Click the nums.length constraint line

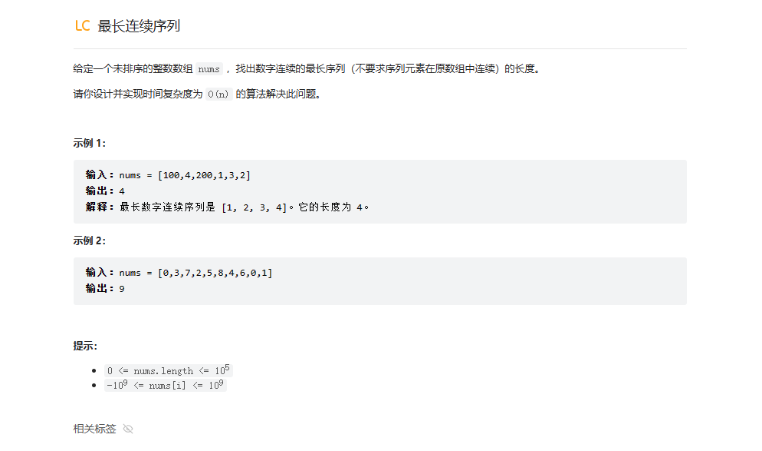coord(168,370)
